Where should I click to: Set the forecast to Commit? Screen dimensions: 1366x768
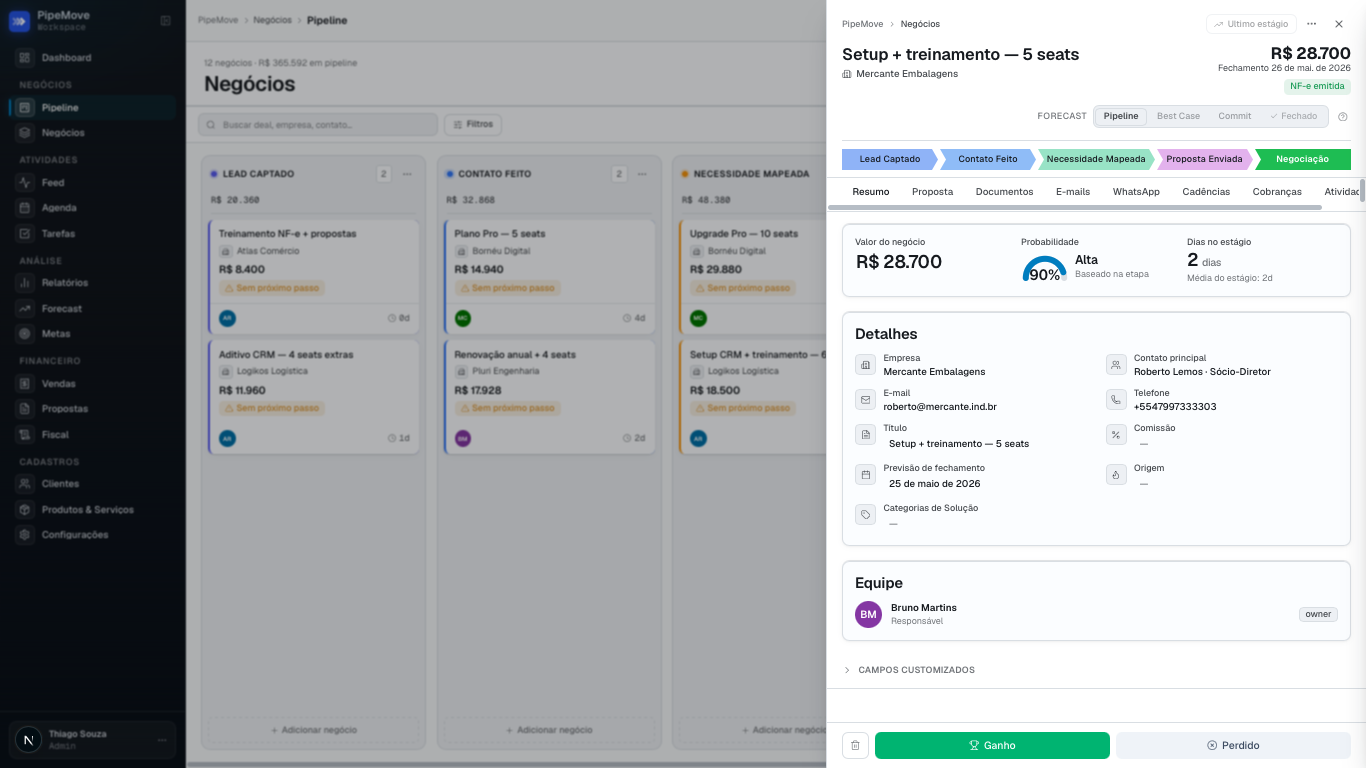point(1234,116)
